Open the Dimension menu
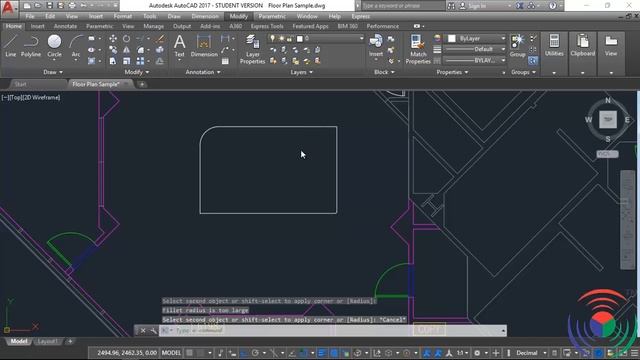This screenshot has width=640, height=360. pos(205,16)
